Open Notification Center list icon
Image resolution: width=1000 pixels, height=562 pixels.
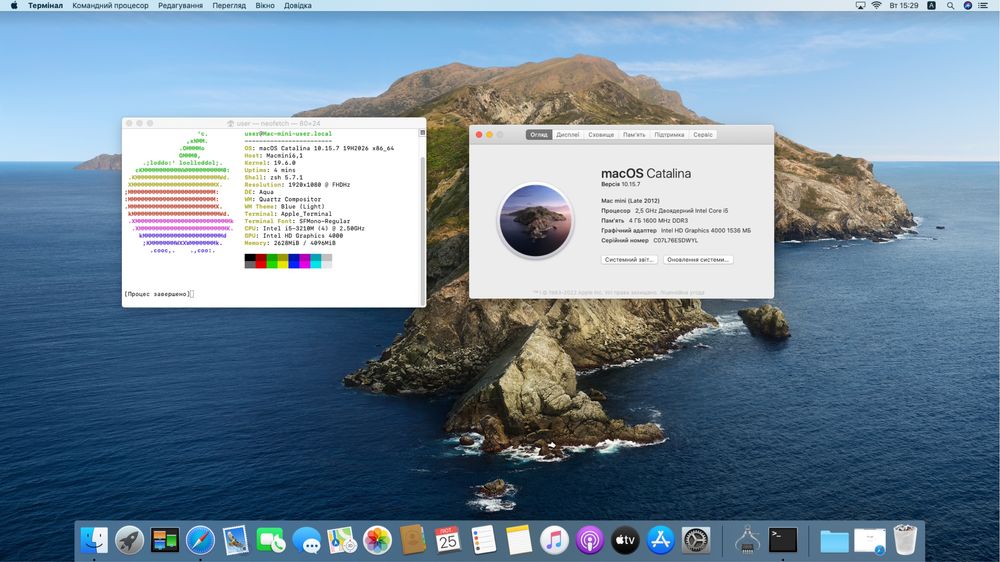point(983,6)
